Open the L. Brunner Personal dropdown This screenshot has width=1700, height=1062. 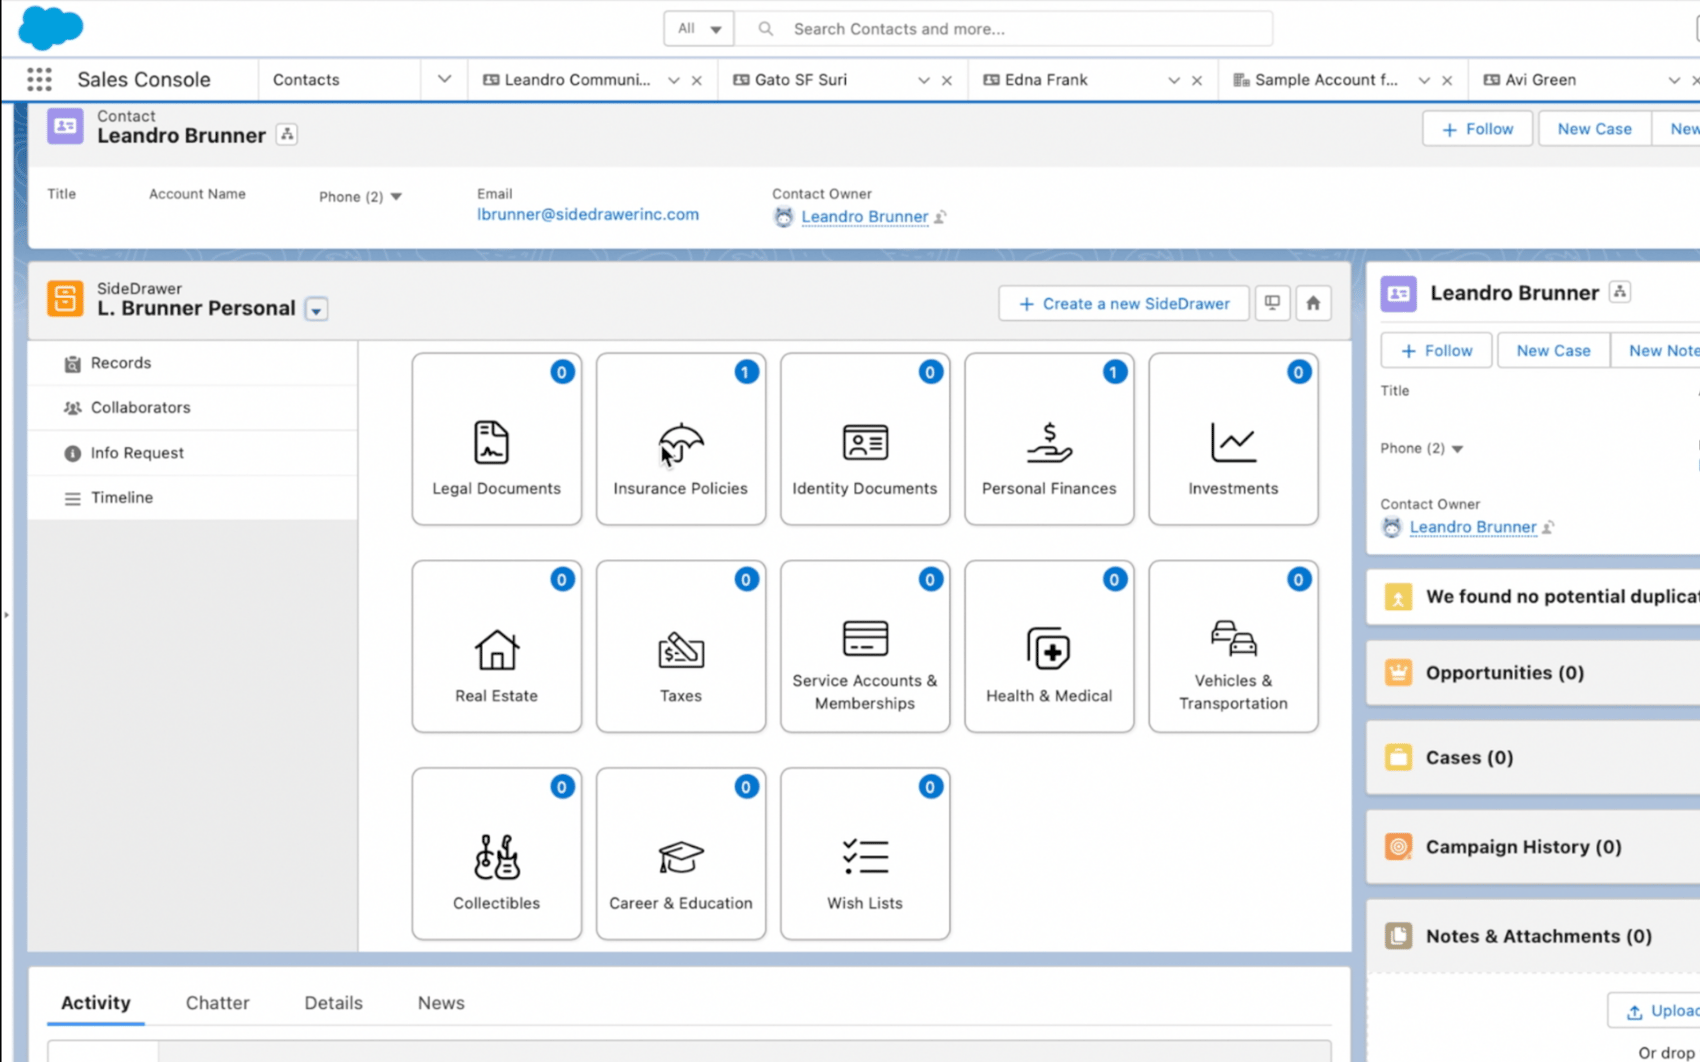pos(316,310)
